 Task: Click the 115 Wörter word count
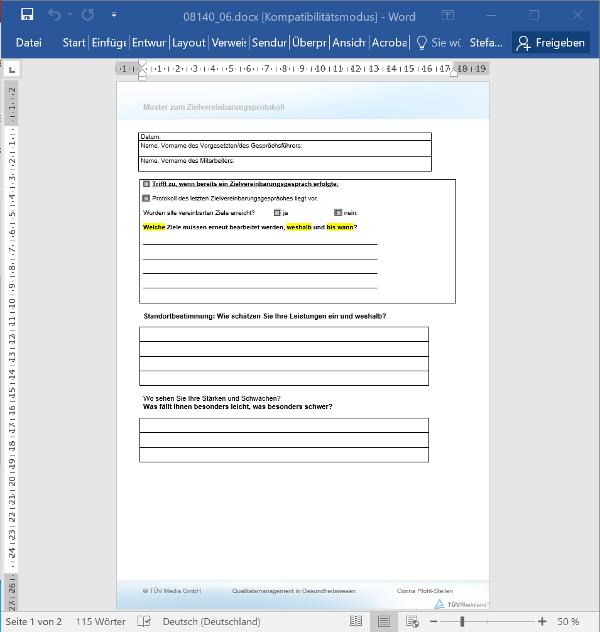point(101,621)
